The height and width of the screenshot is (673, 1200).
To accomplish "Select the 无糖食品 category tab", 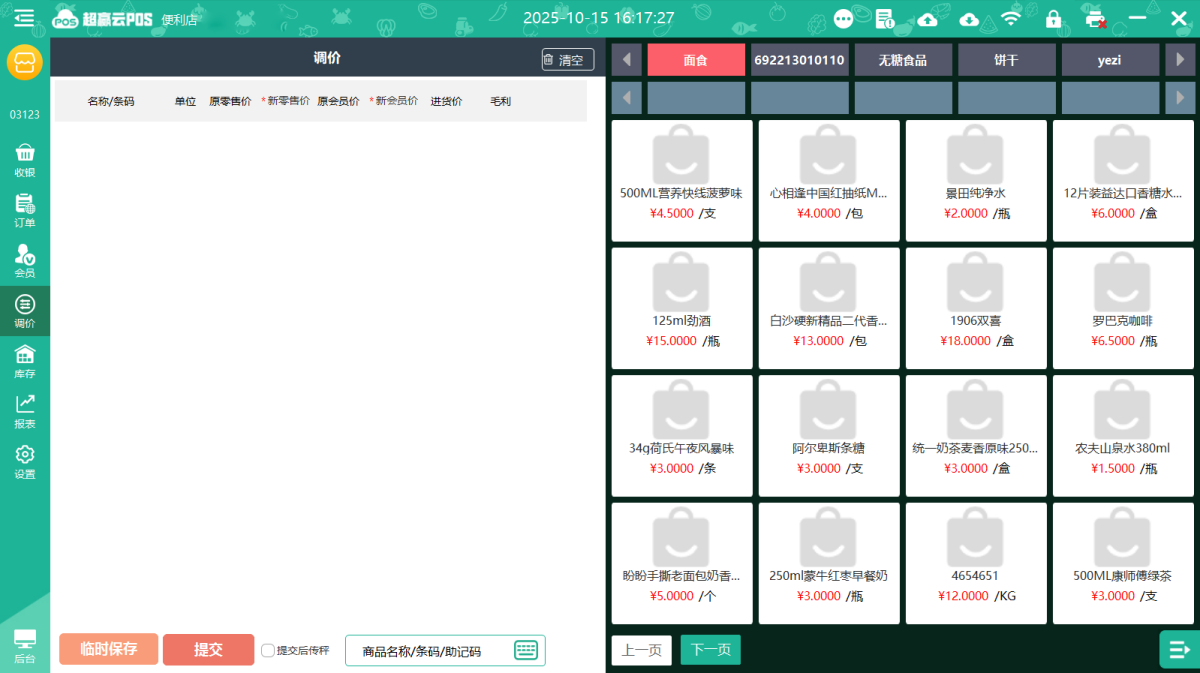I will (x=902, y=60).
